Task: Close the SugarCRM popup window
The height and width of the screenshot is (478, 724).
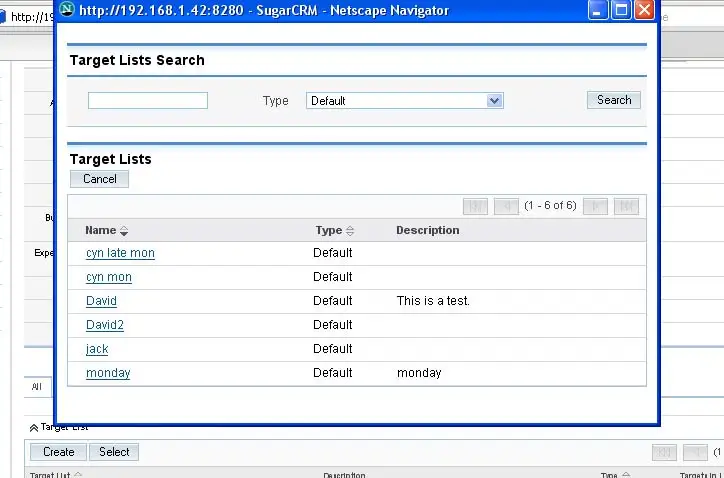Action: pyautogui.click(x=644, y=10)
